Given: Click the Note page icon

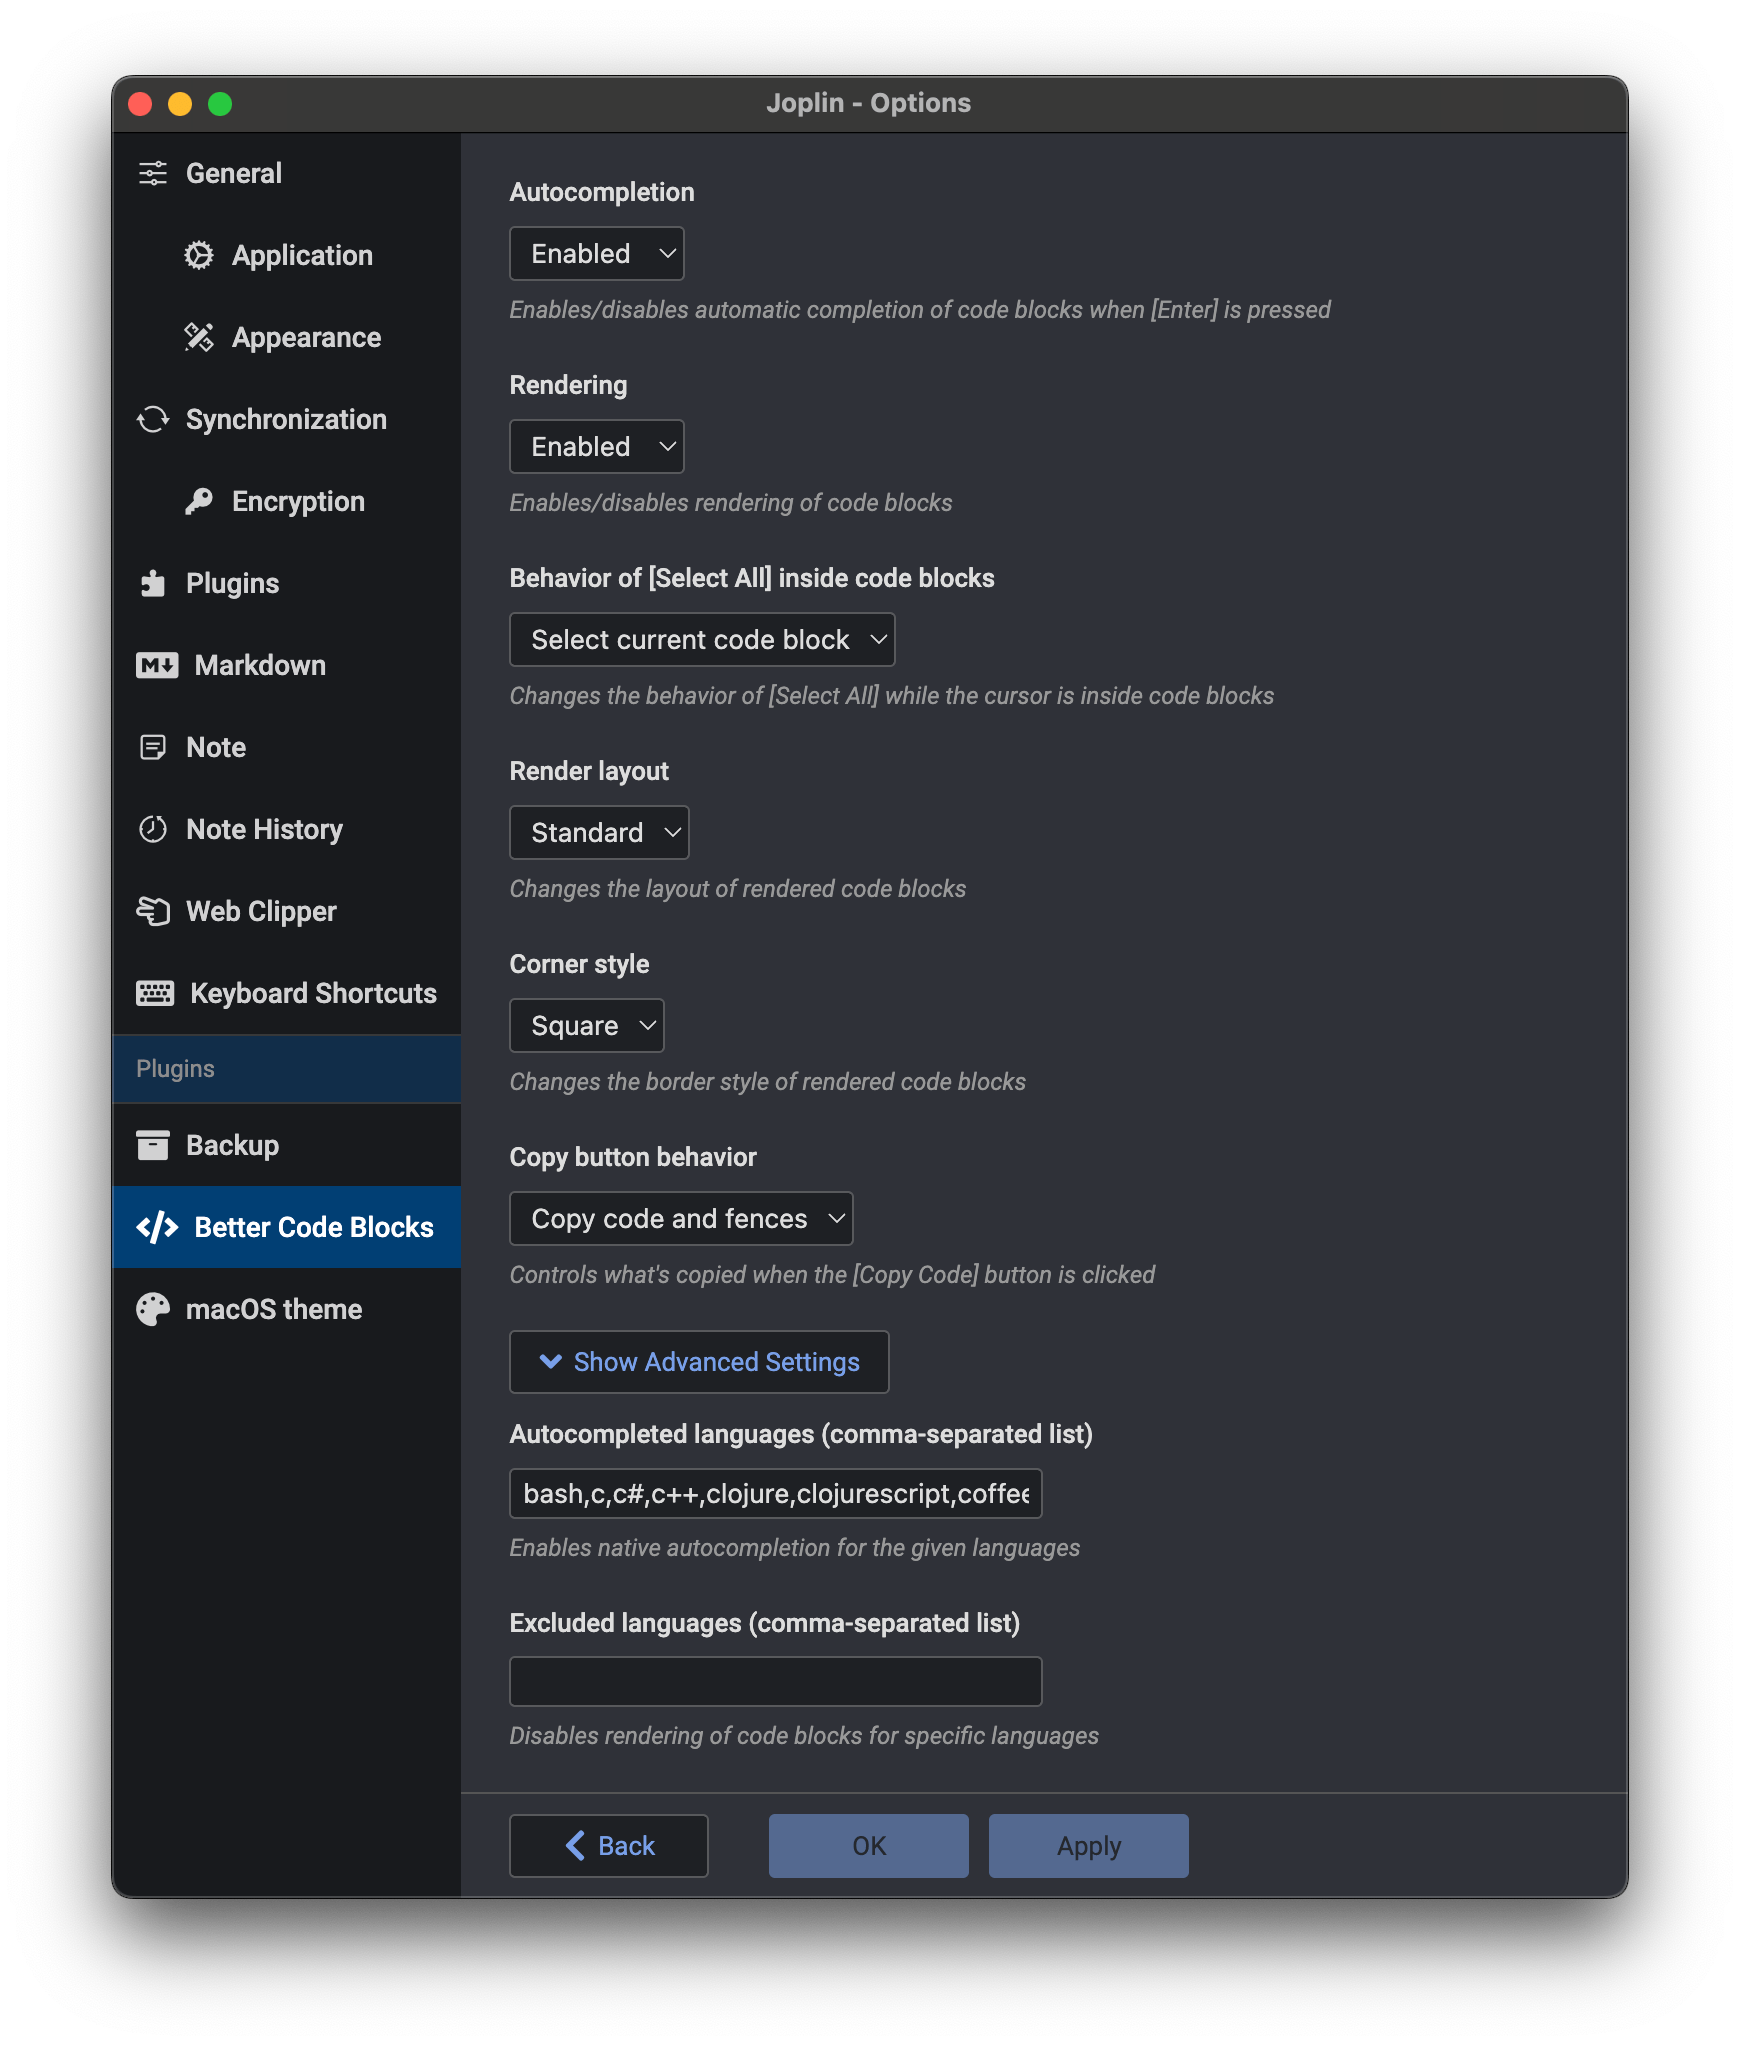Looking at the screenshot, I should click(153, 747).
